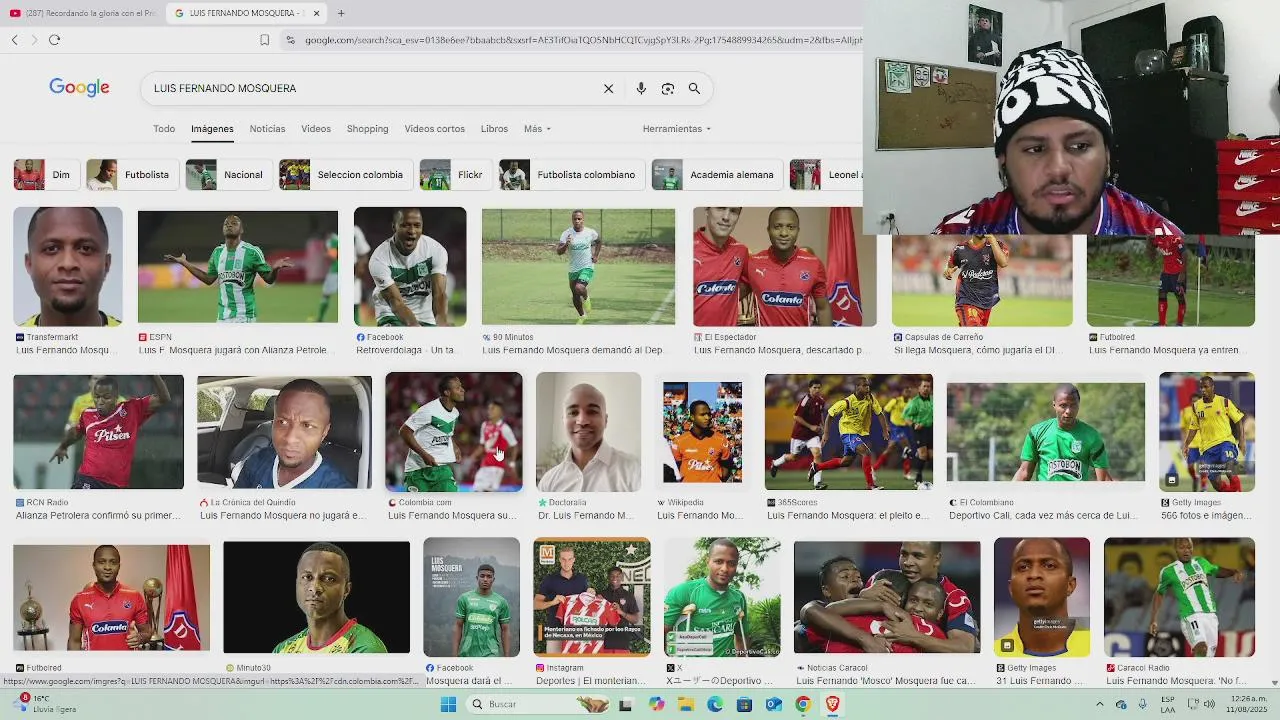Open File Explorer from the taskbar
Screen dimensions: 1280x720
point(686,704)
